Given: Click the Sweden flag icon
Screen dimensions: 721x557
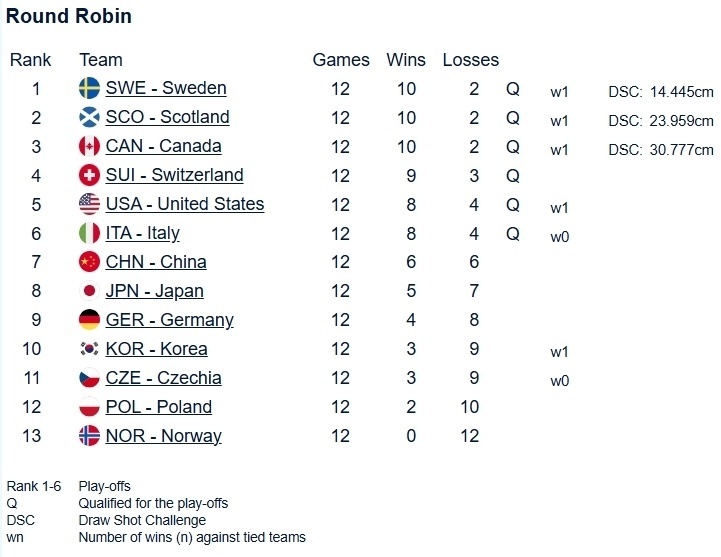Looking at the screenshot, I should [89, 88].
